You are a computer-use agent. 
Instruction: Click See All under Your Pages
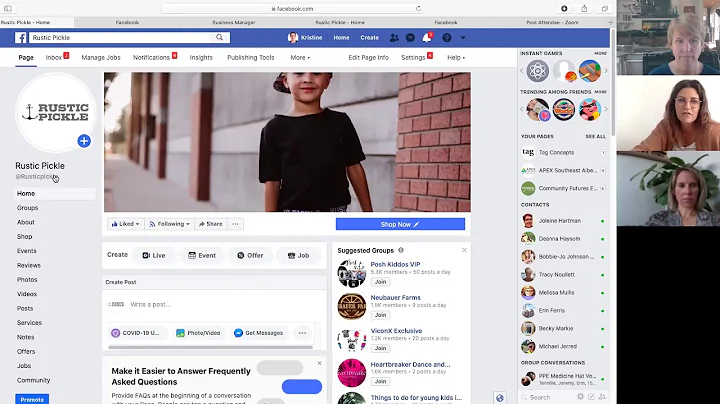(x=596, y=136)
